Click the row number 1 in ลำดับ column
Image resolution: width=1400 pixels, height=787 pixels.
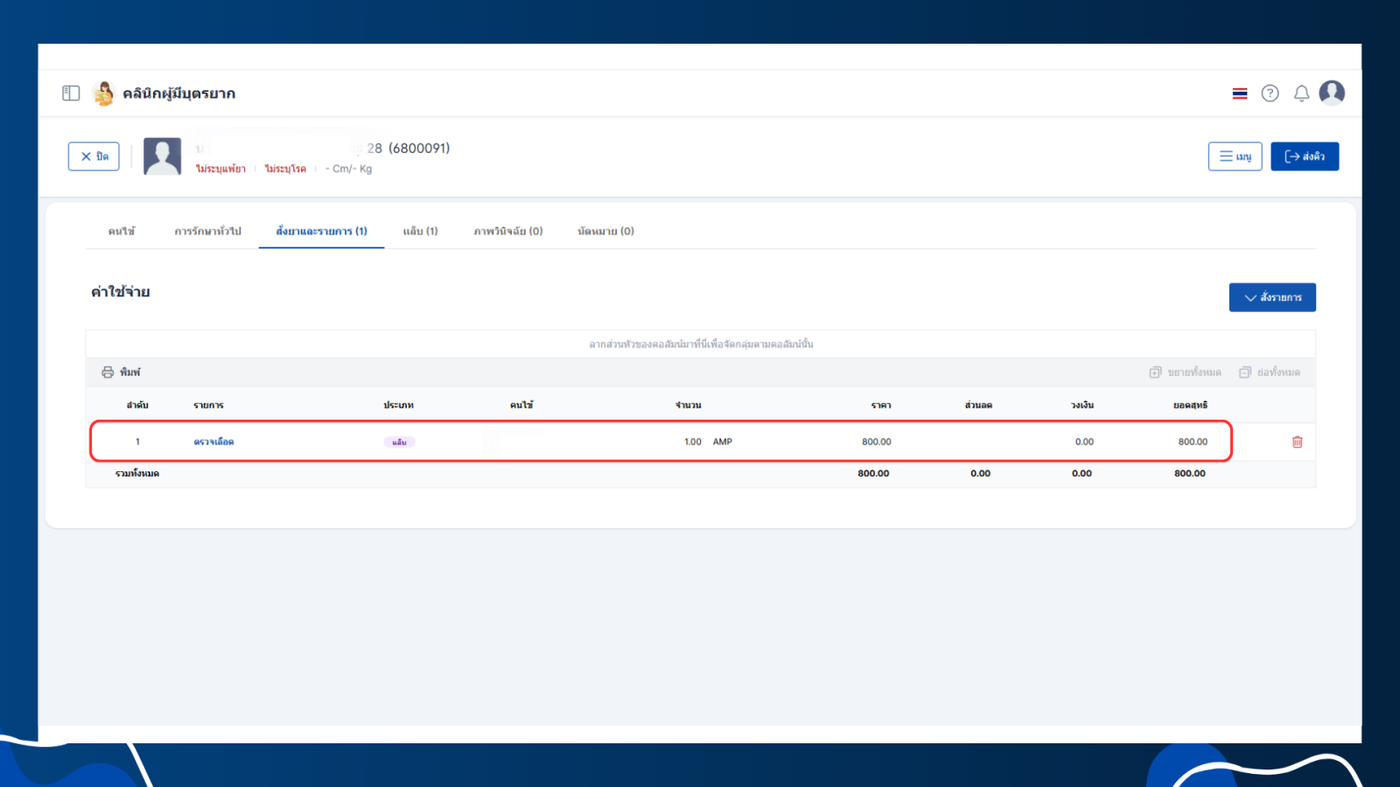coord(138,442)
